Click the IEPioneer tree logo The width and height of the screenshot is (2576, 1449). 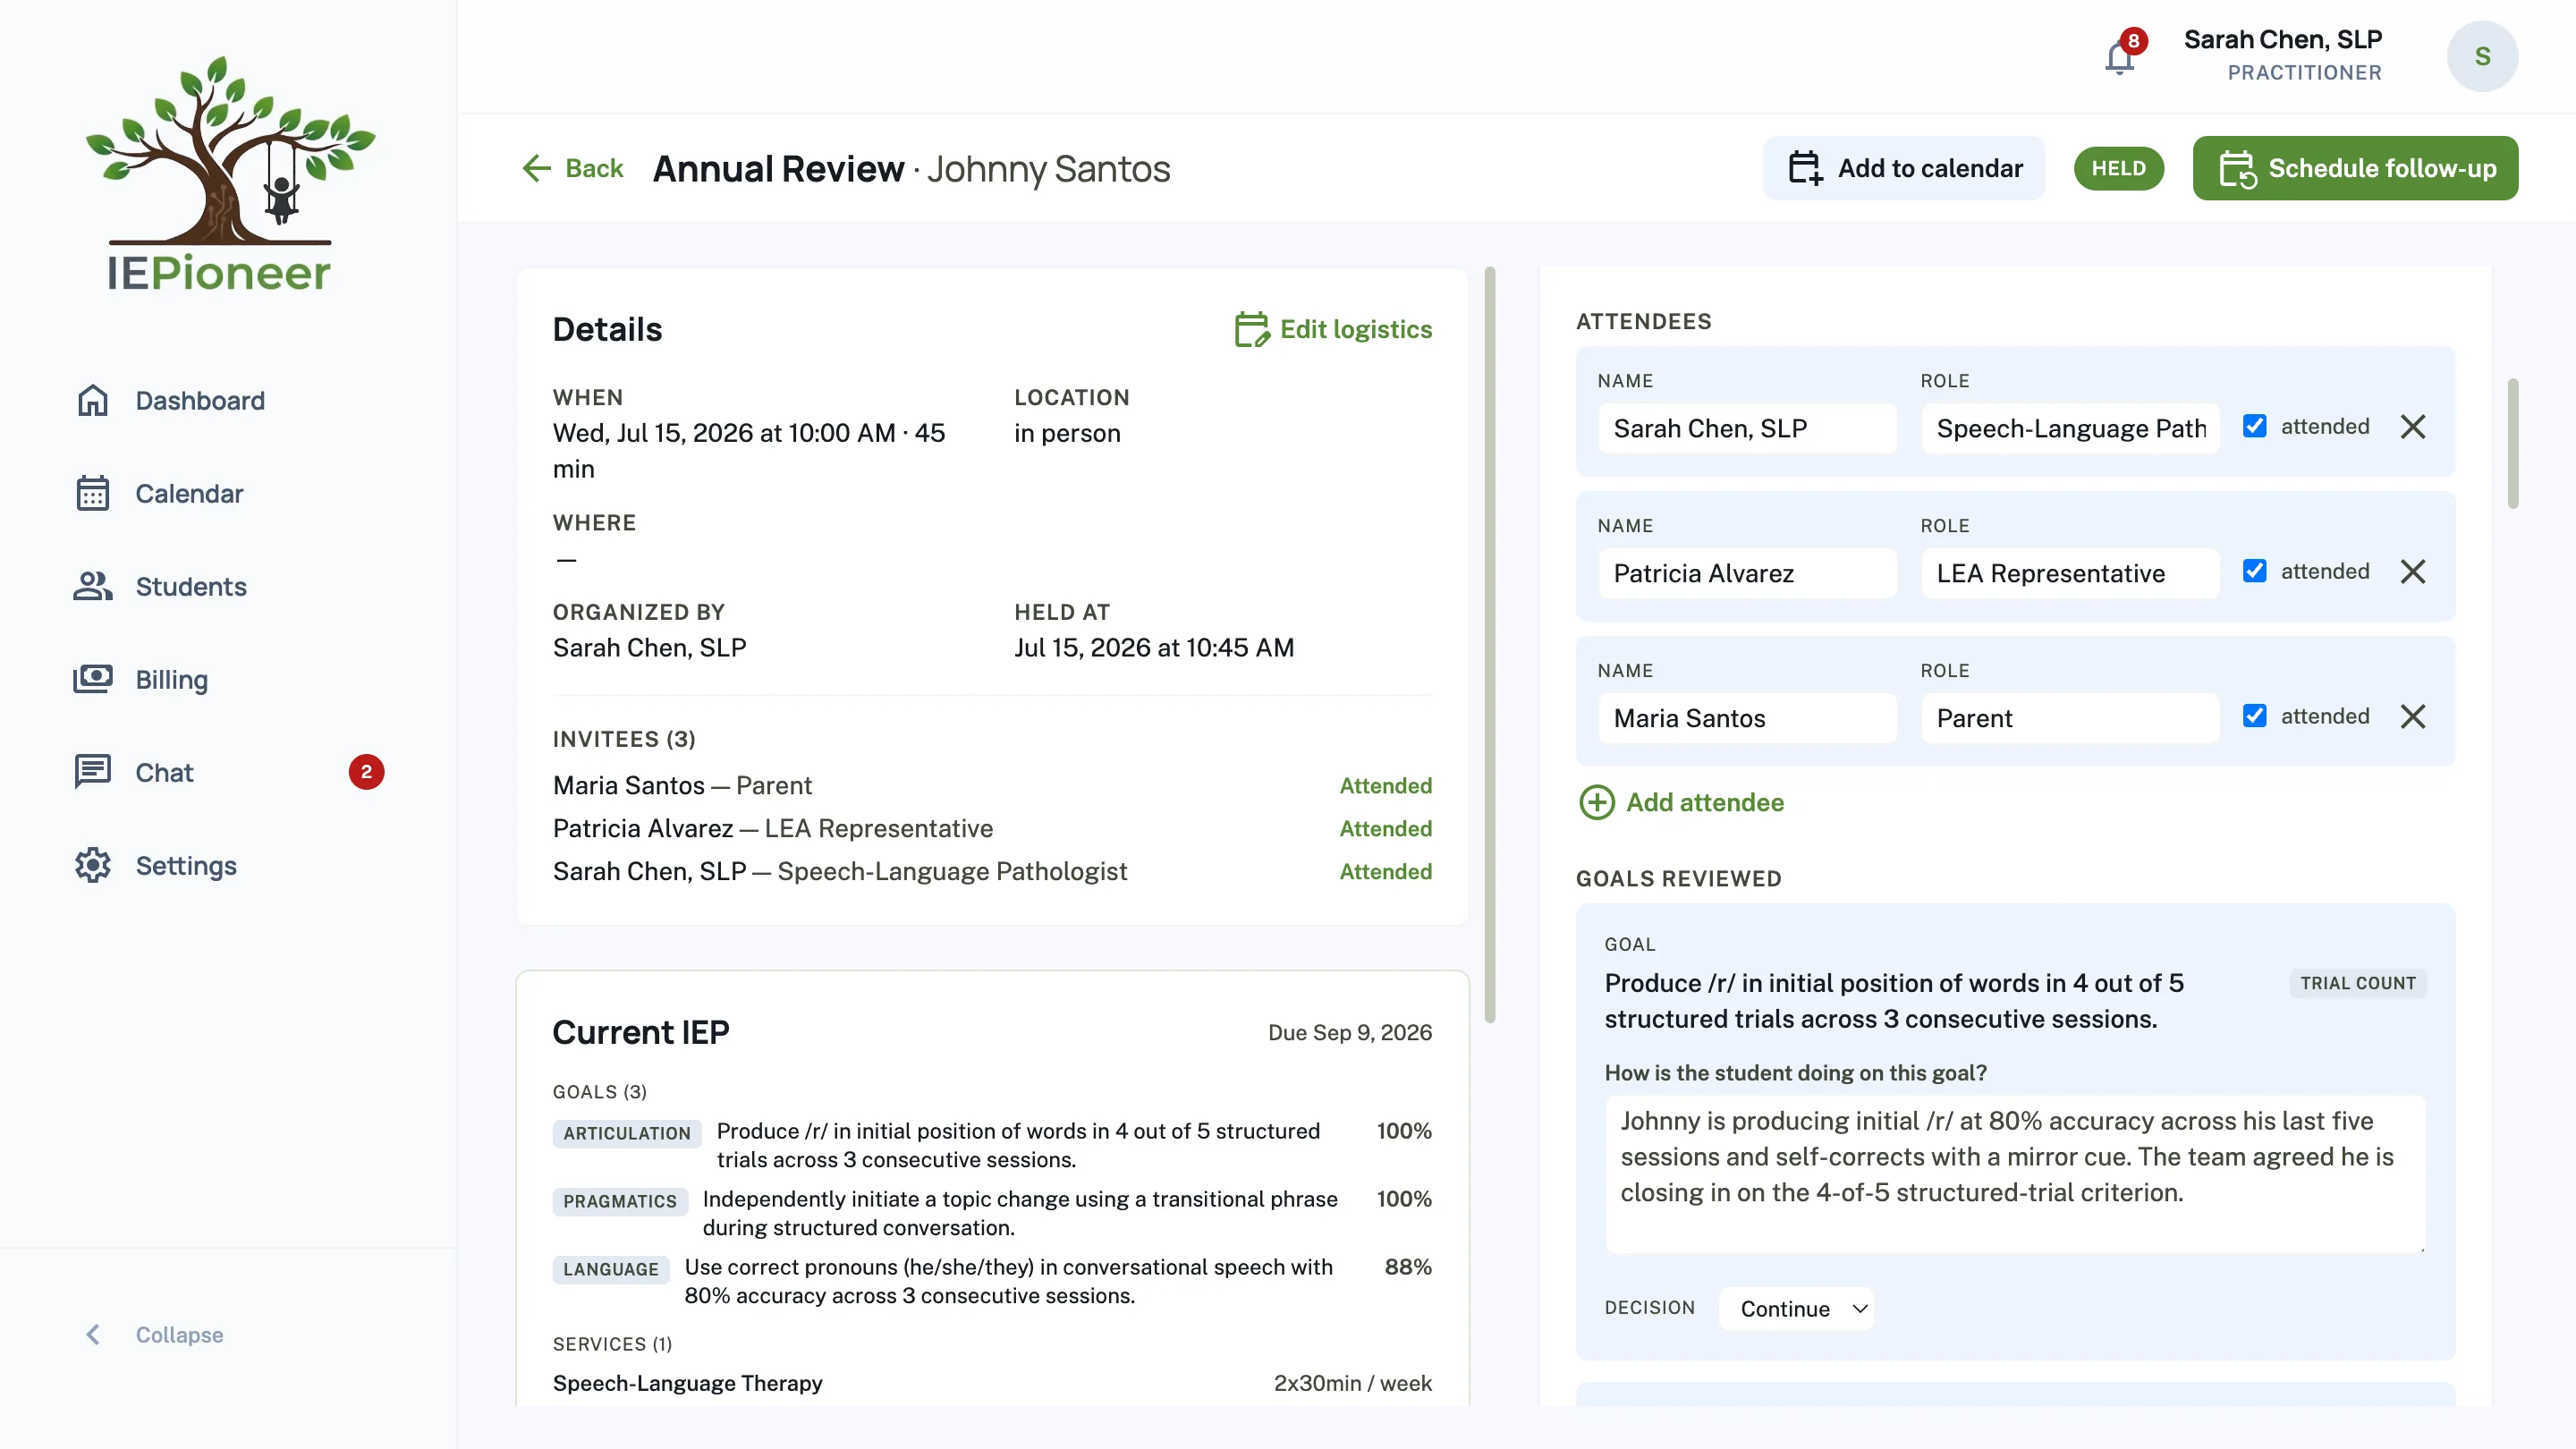tap(229, 174)
